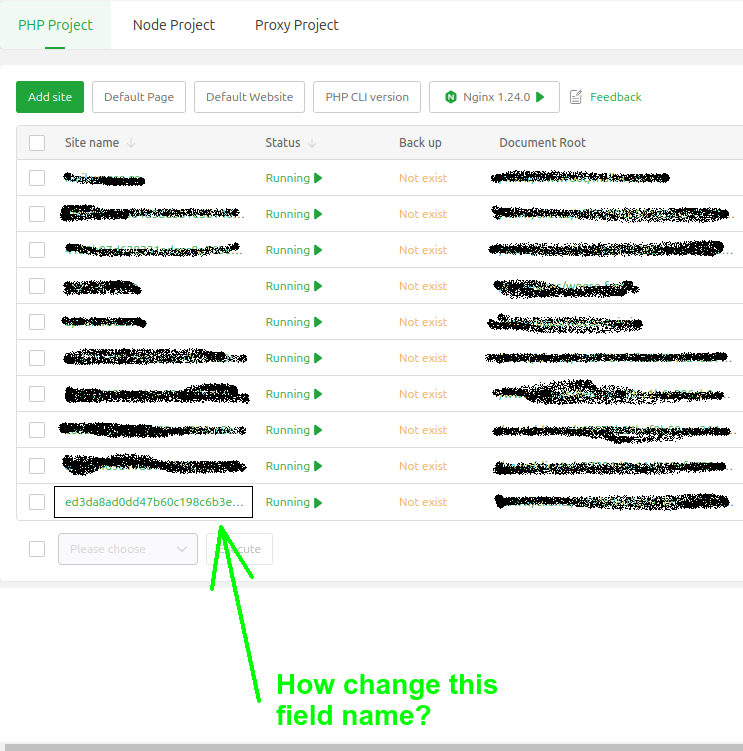Click the Nginx hexagon logo icon
The image size is (743, 751).
(451, 97)
